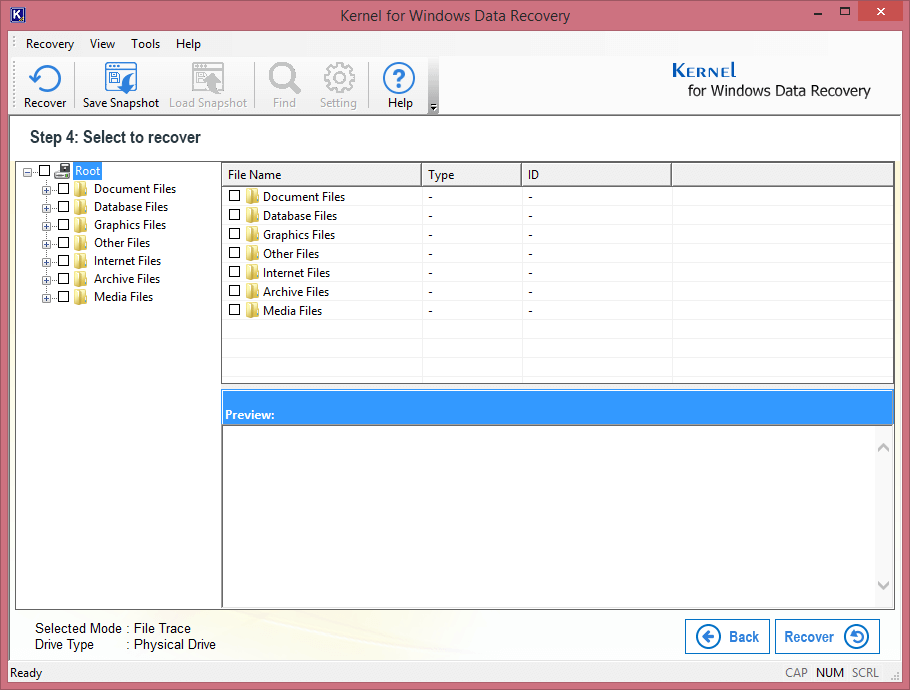Check Archive Files checkbox in file list
This screenshot has height=690, width=910.
point(234,291)
